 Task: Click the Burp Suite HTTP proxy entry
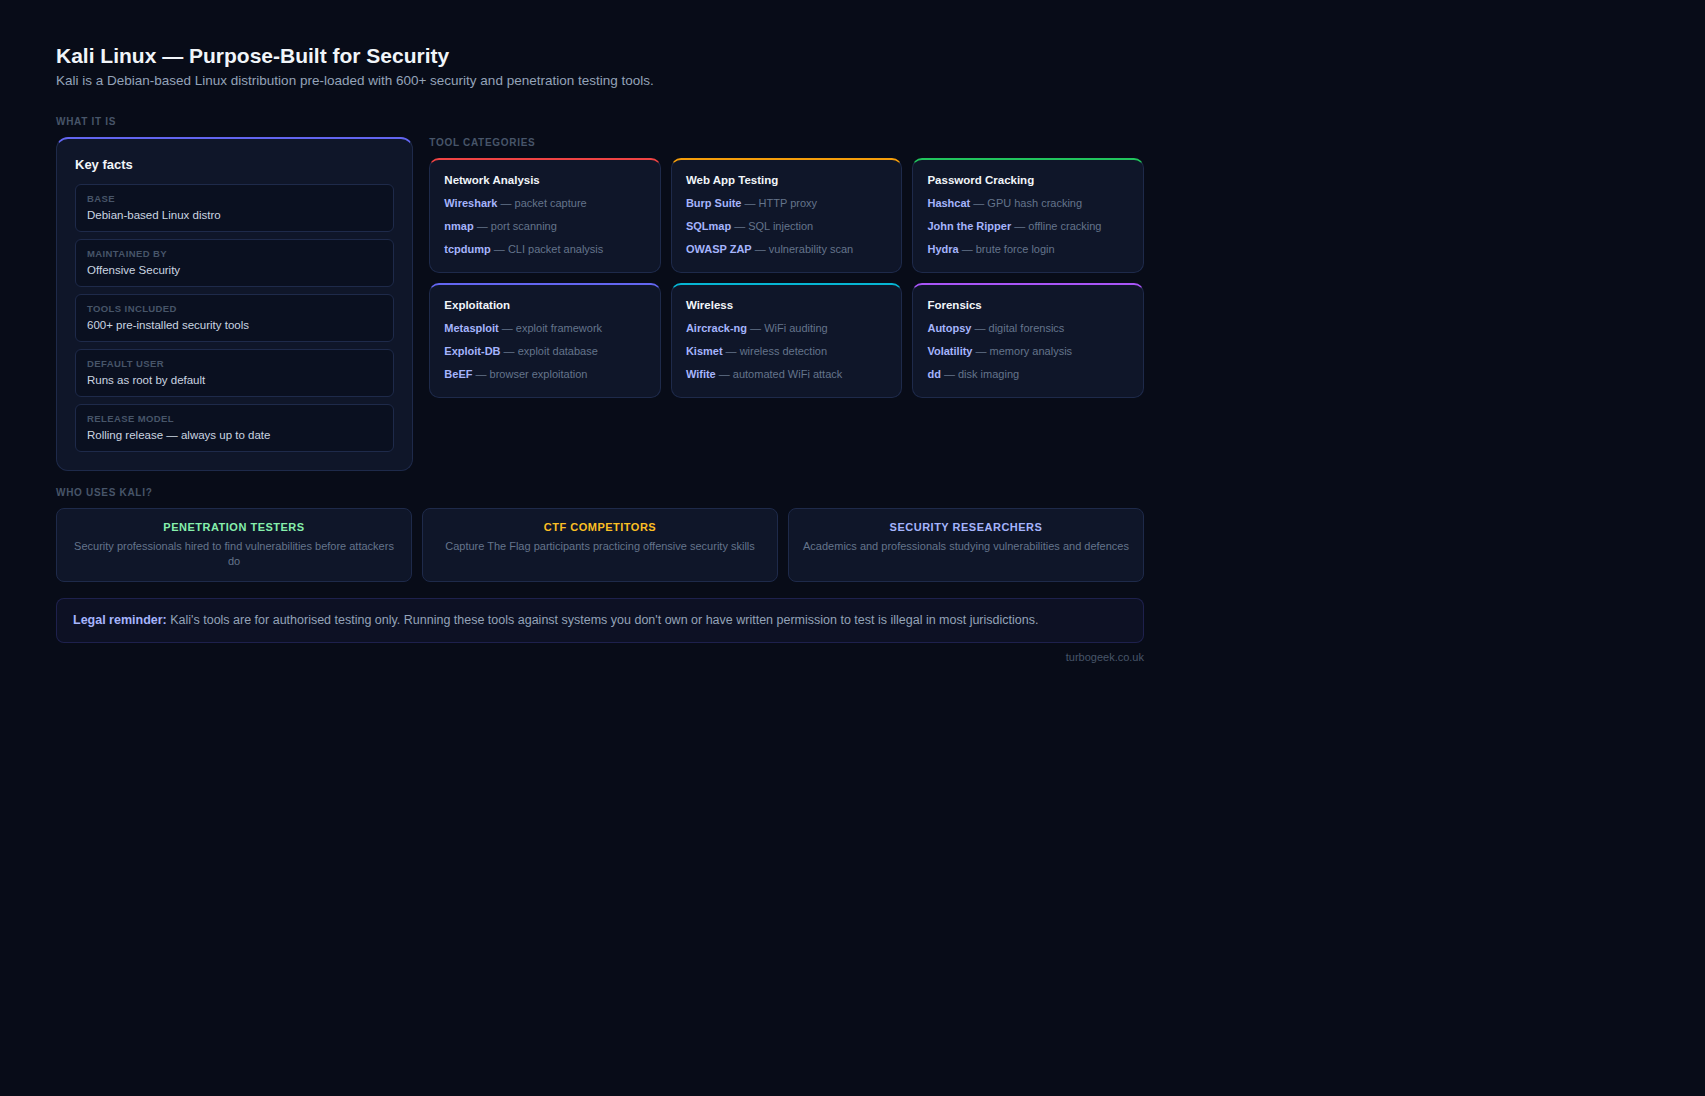pos(751,203)
